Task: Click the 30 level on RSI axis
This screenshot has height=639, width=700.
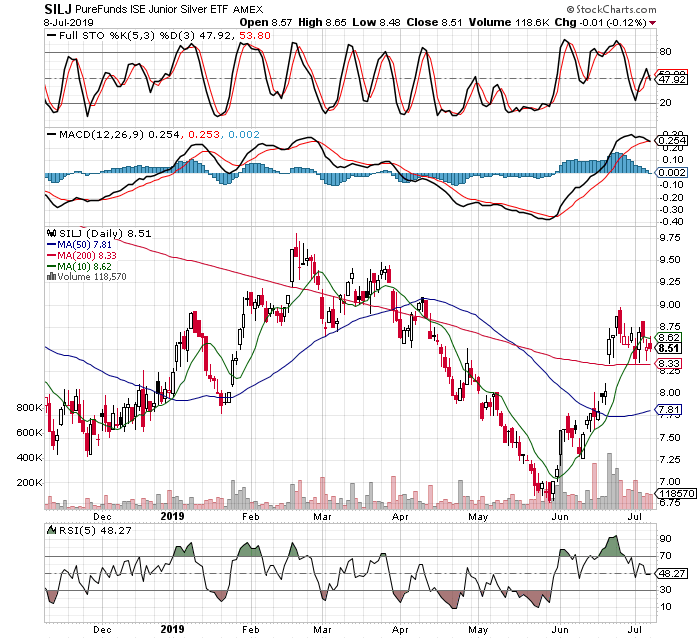Action: 665,590
